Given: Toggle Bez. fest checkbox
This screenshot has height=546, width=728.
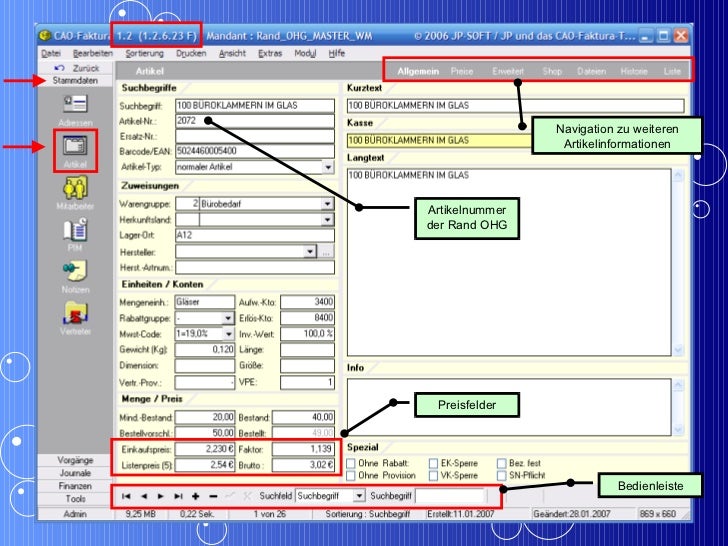Looking at the screenshot, I should (502, 463).
